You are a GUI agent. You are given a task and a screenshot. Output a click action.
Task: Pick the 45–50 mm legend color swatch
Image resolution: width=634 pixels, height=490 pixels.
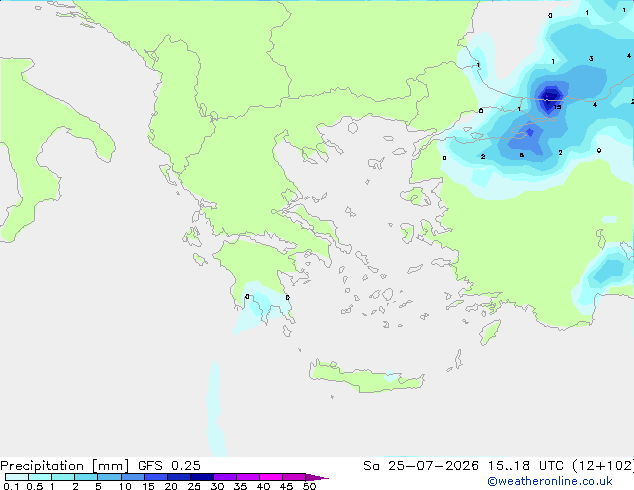point(294,477)
